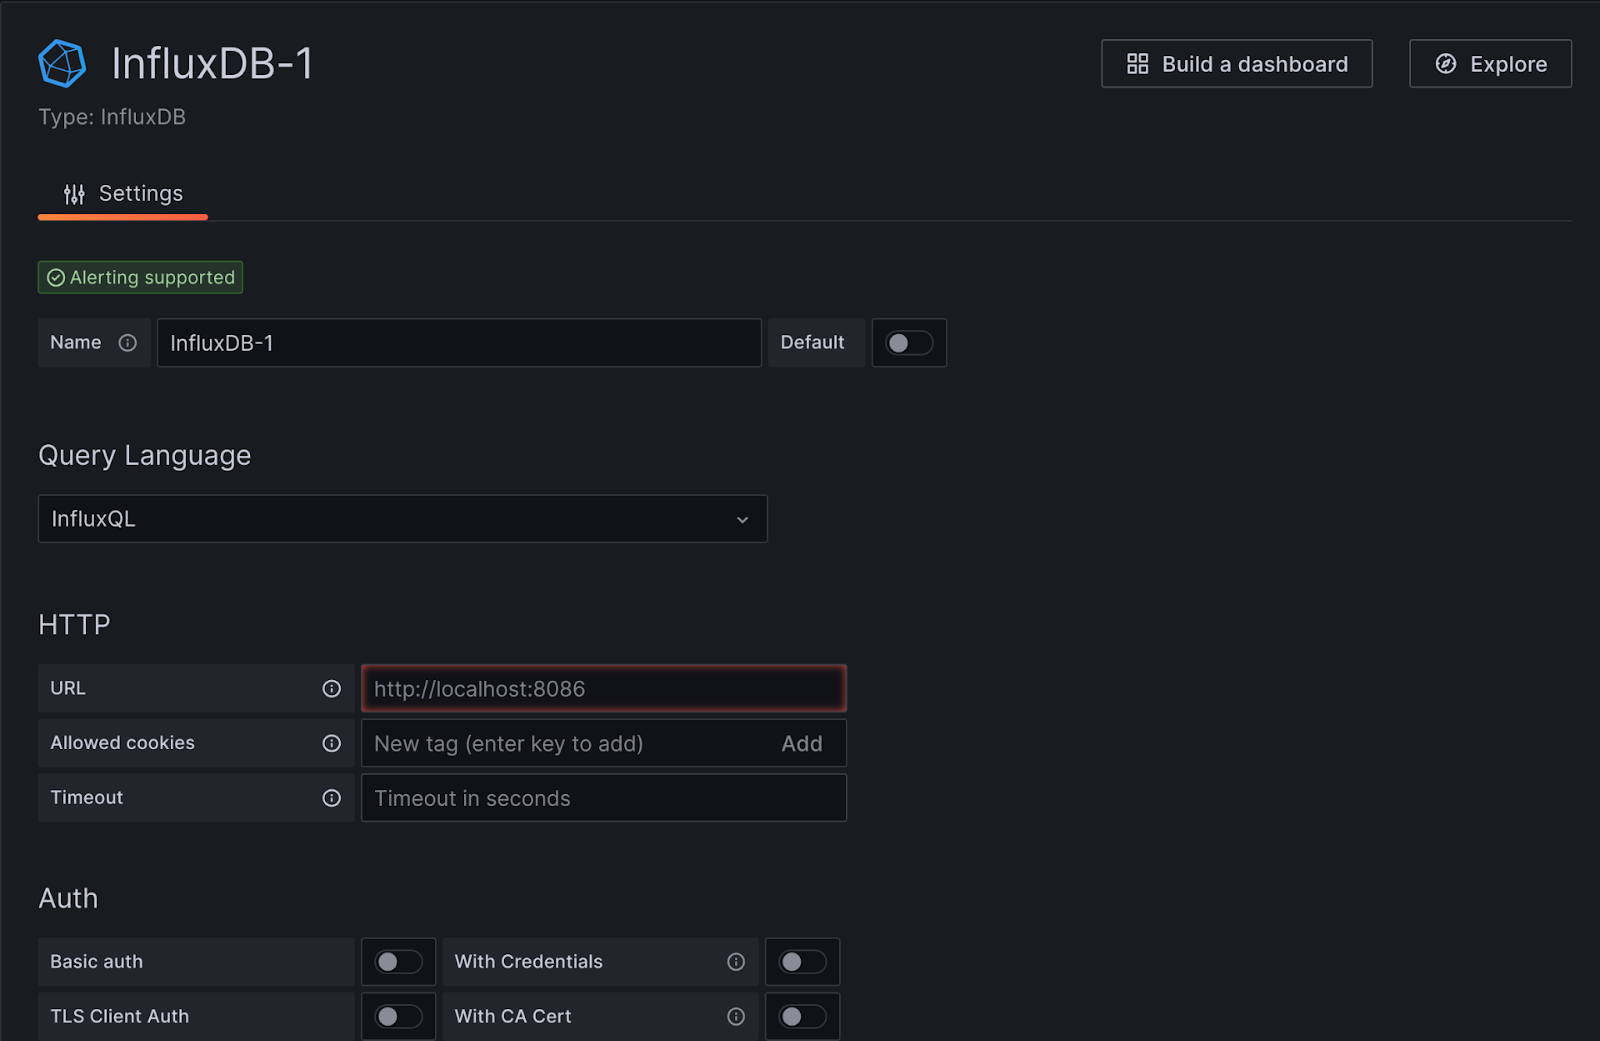Click the Timeout info icon
The height and width of the screenshot is (1041, 1600).
(332, 798)
